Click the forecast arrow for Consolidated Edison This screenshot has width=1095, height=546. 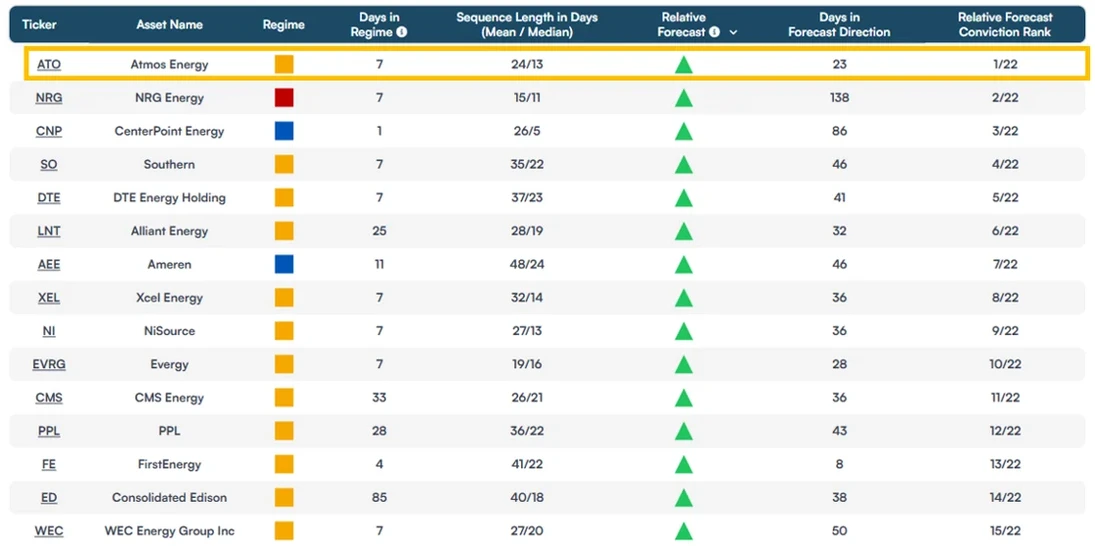(684, 498)
